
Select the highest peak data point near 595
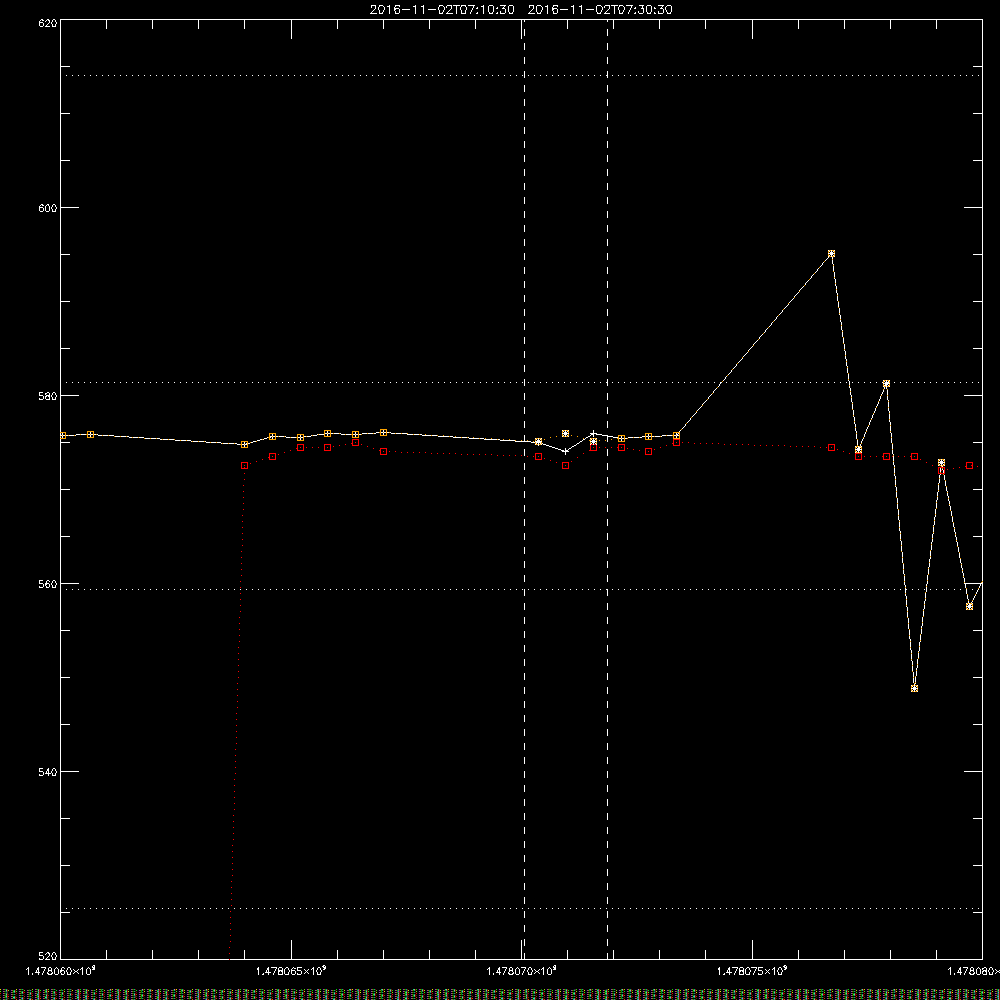click(831, 254)
